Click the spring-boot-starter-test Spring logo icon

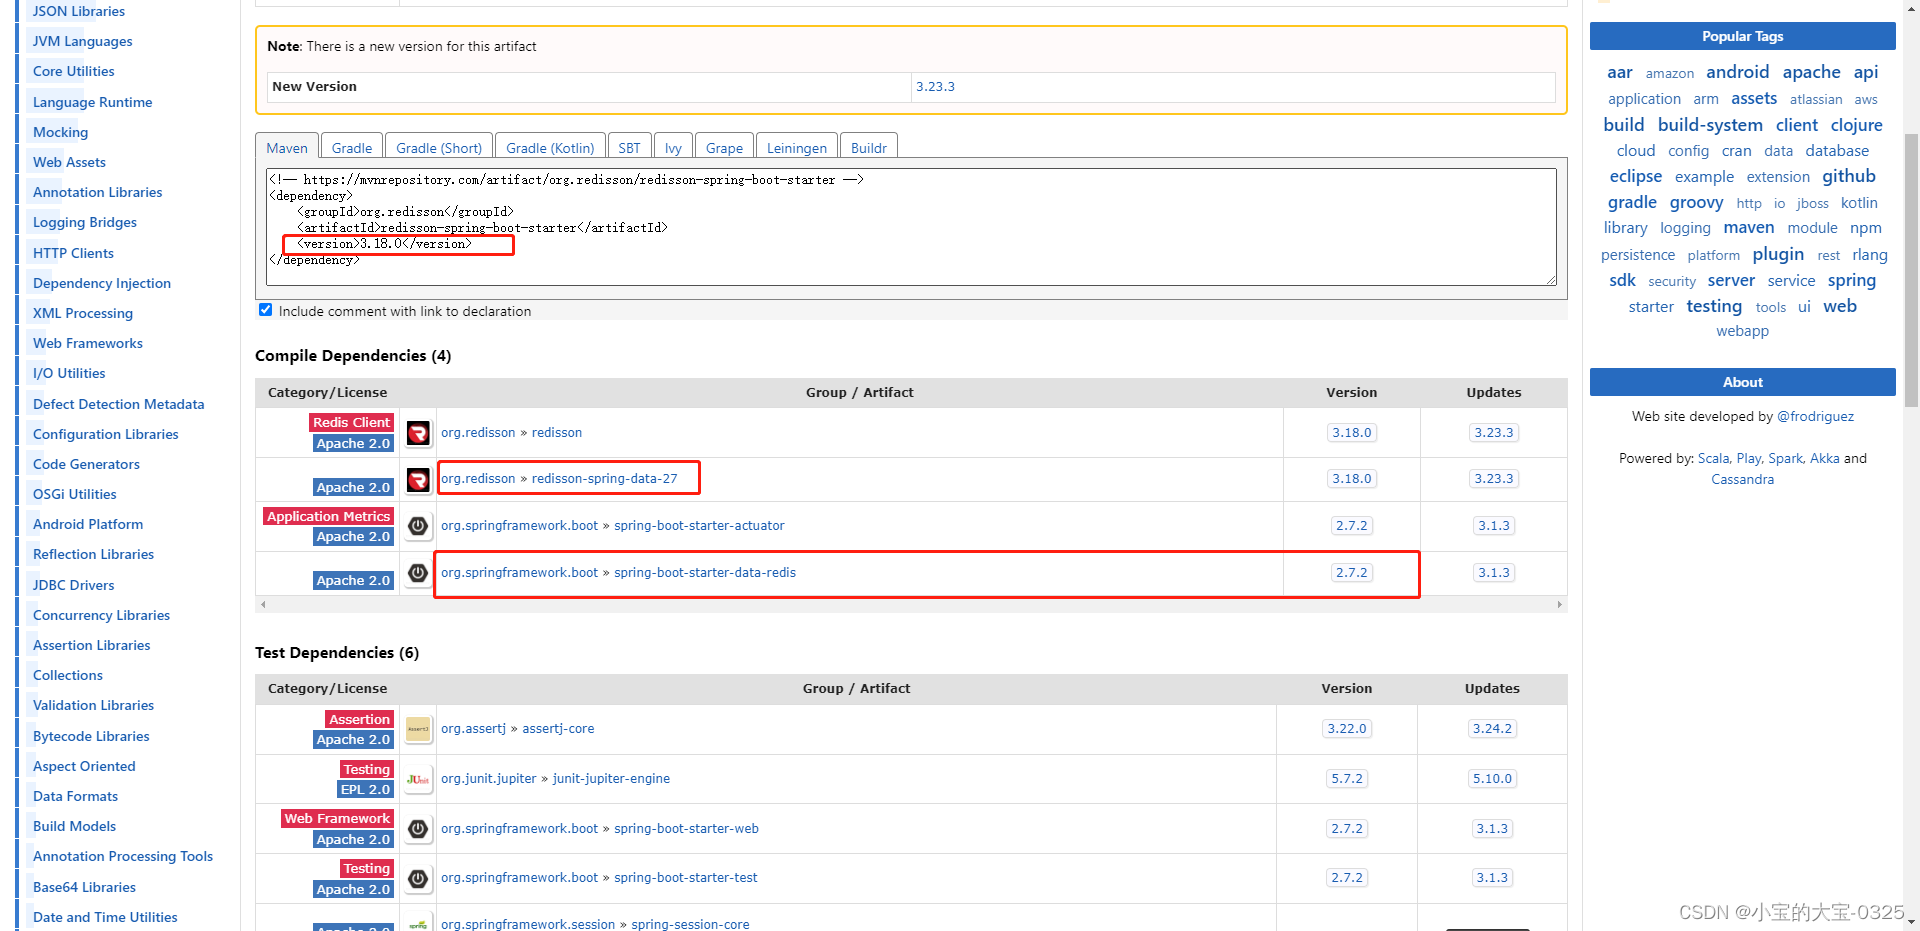(x=418, y=878)
